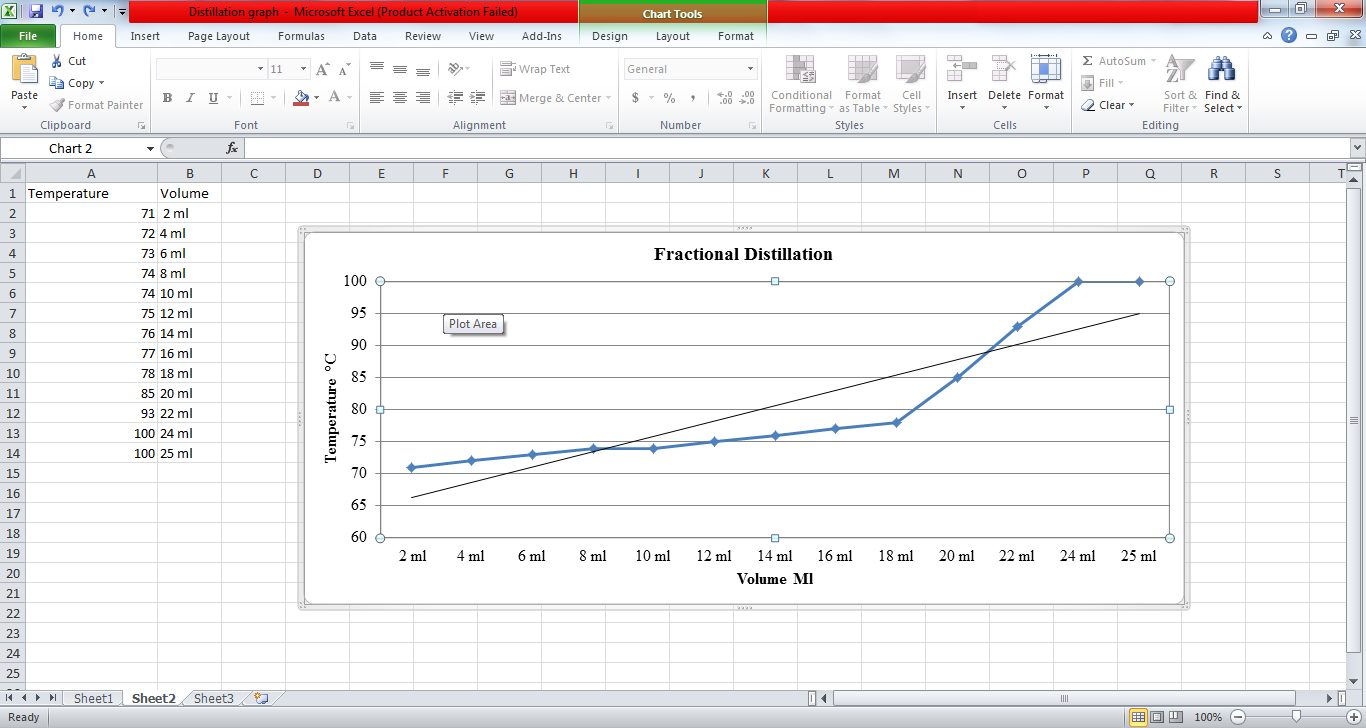Toggle Italic formatting button
The height and width of the screenshot is (728, 1366).
[x=190, y=98]
